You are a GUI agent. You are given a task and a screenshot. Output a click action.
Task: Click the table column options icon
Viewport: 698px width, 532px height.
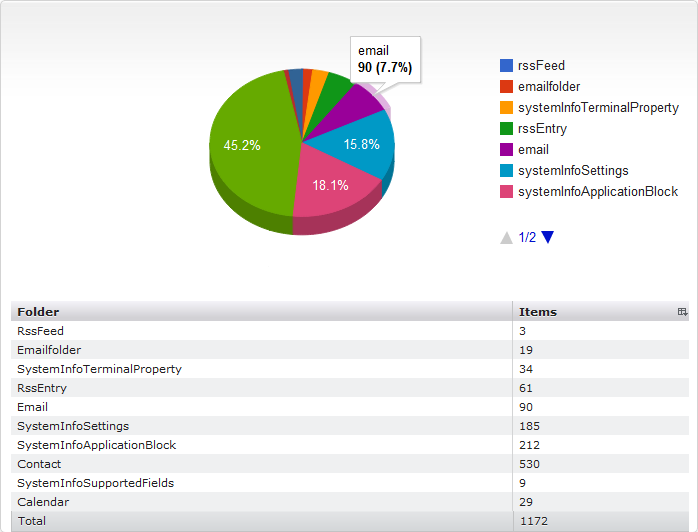pos(682,312)
